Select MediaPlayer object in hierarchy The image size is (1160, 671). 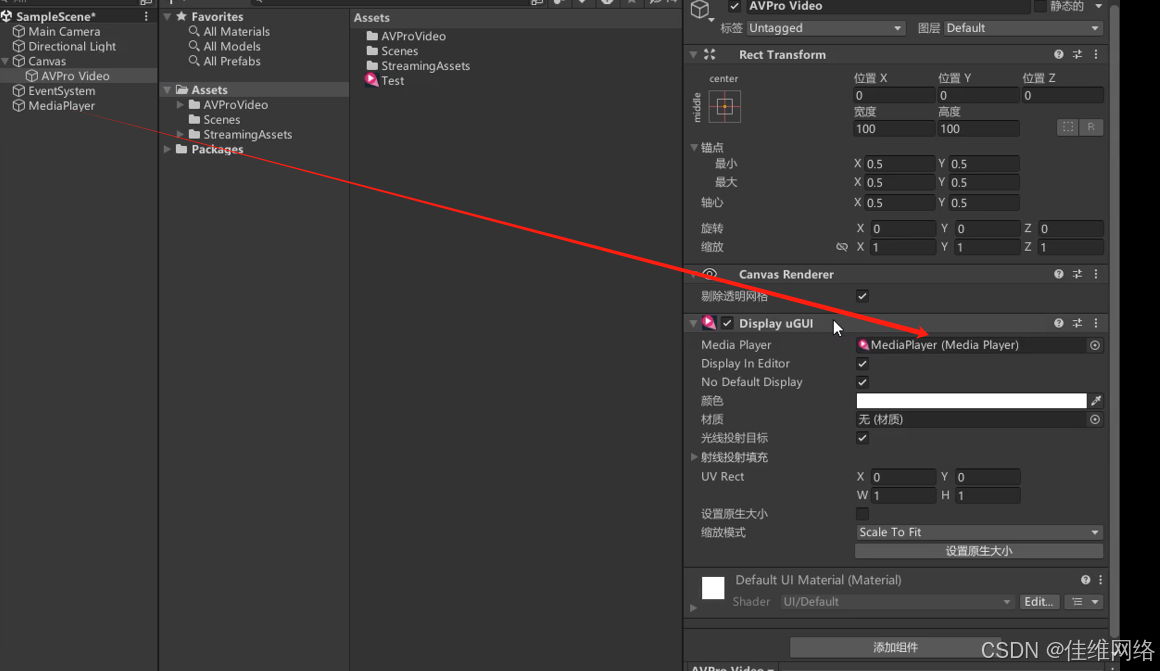pyautogui.click(x=61, y=105)
